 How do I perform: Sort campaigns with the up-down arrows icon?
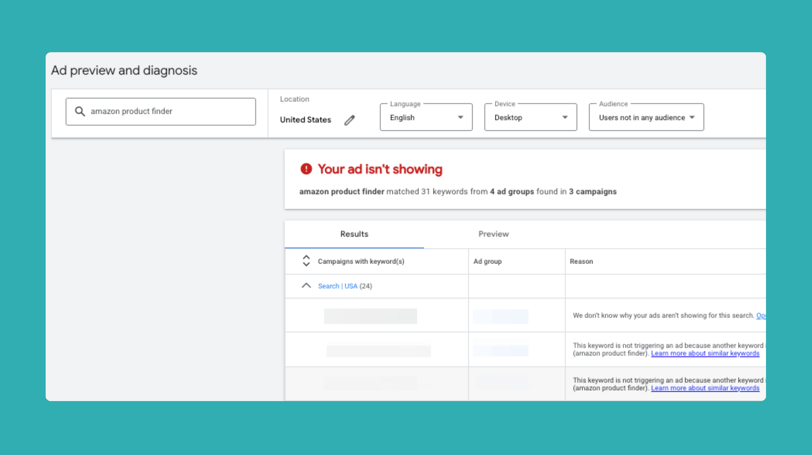(x=306, y=261)
